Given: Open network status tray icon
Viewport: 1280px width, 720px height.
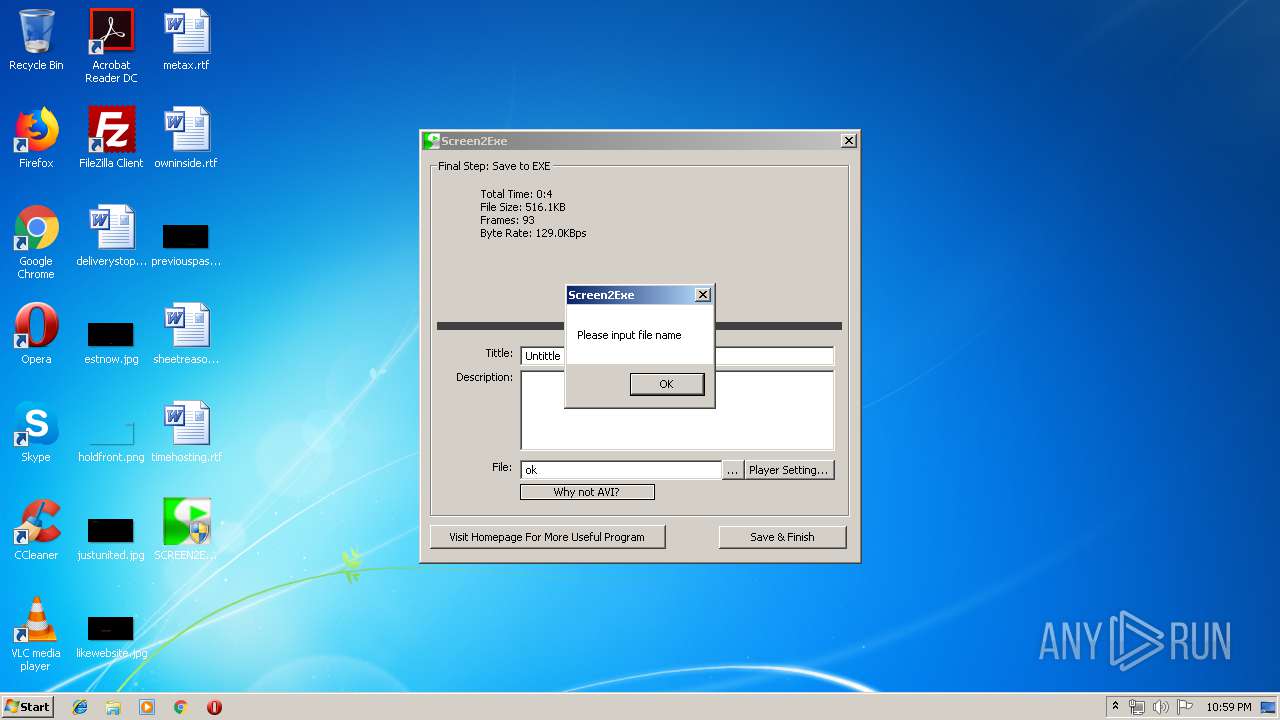Looking at the screenshot, I should click(1137, 707).
